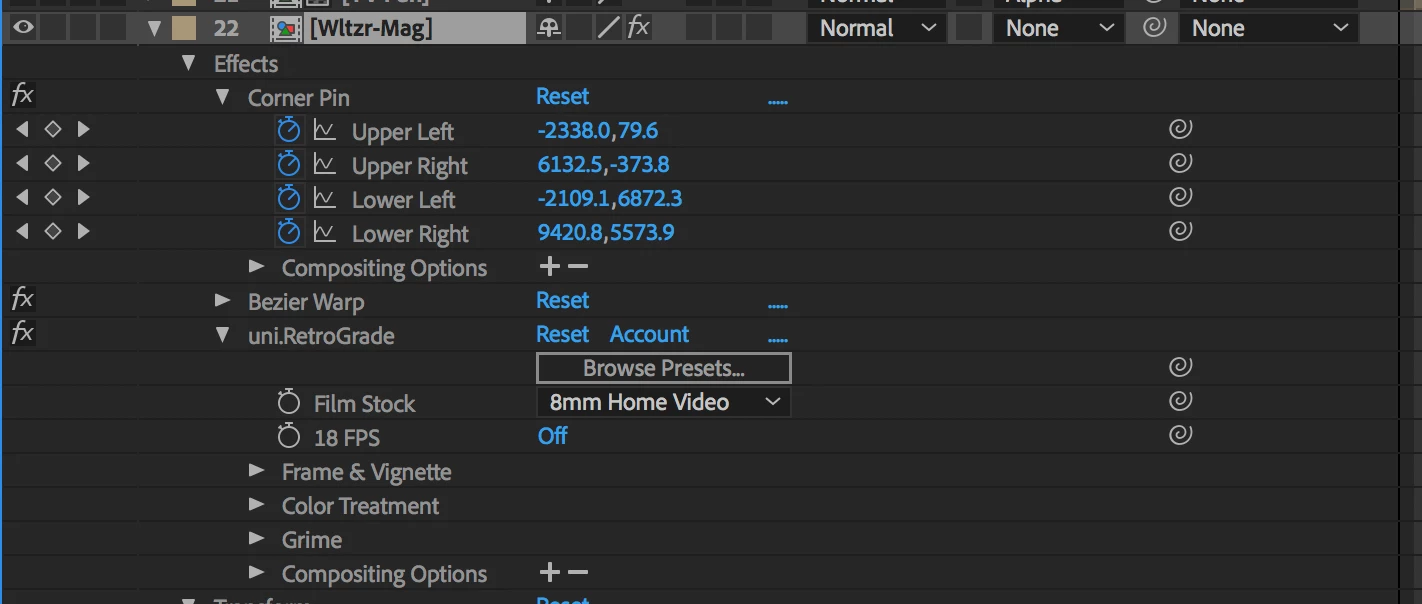Screen dimensions: 1422x604
Task: Collapse the Effects group
Action: (188, 63)
